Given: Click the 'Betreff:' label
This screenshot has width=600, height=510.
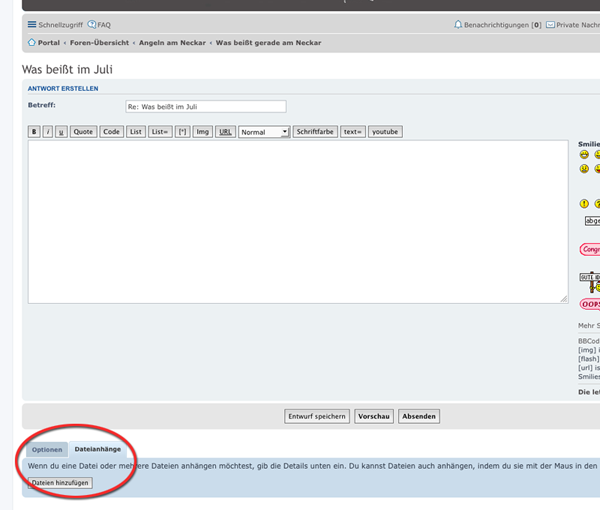Looking at the screenshot, I should coord(42,105).
